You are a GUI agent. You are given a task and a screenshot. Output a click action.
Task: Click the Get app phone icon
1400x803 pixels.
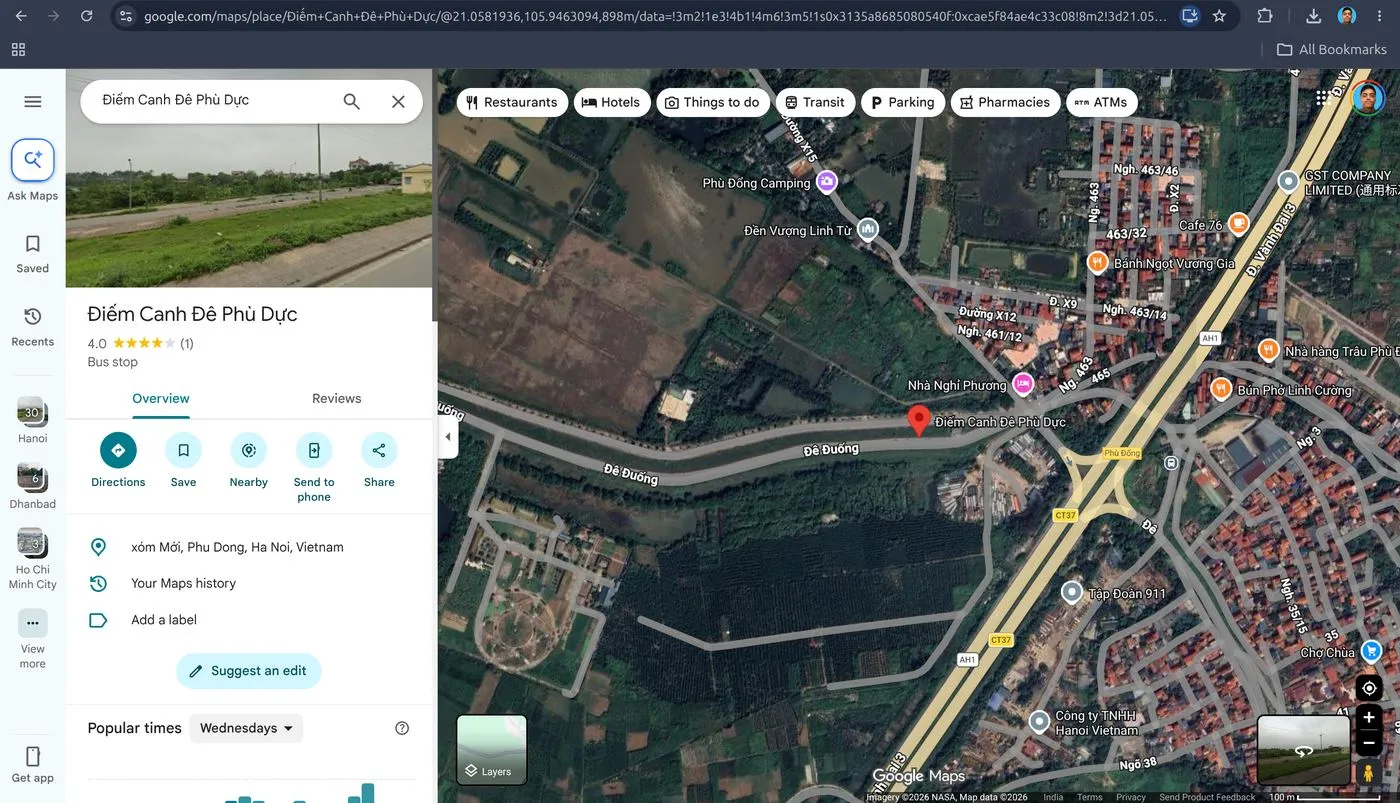[32, 756]
